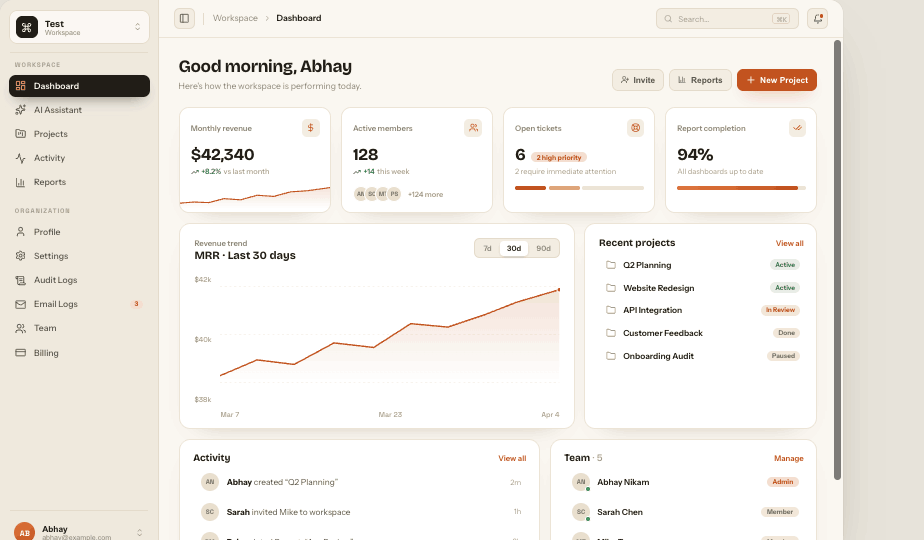Open Team in the sidebar

(80, 328)
